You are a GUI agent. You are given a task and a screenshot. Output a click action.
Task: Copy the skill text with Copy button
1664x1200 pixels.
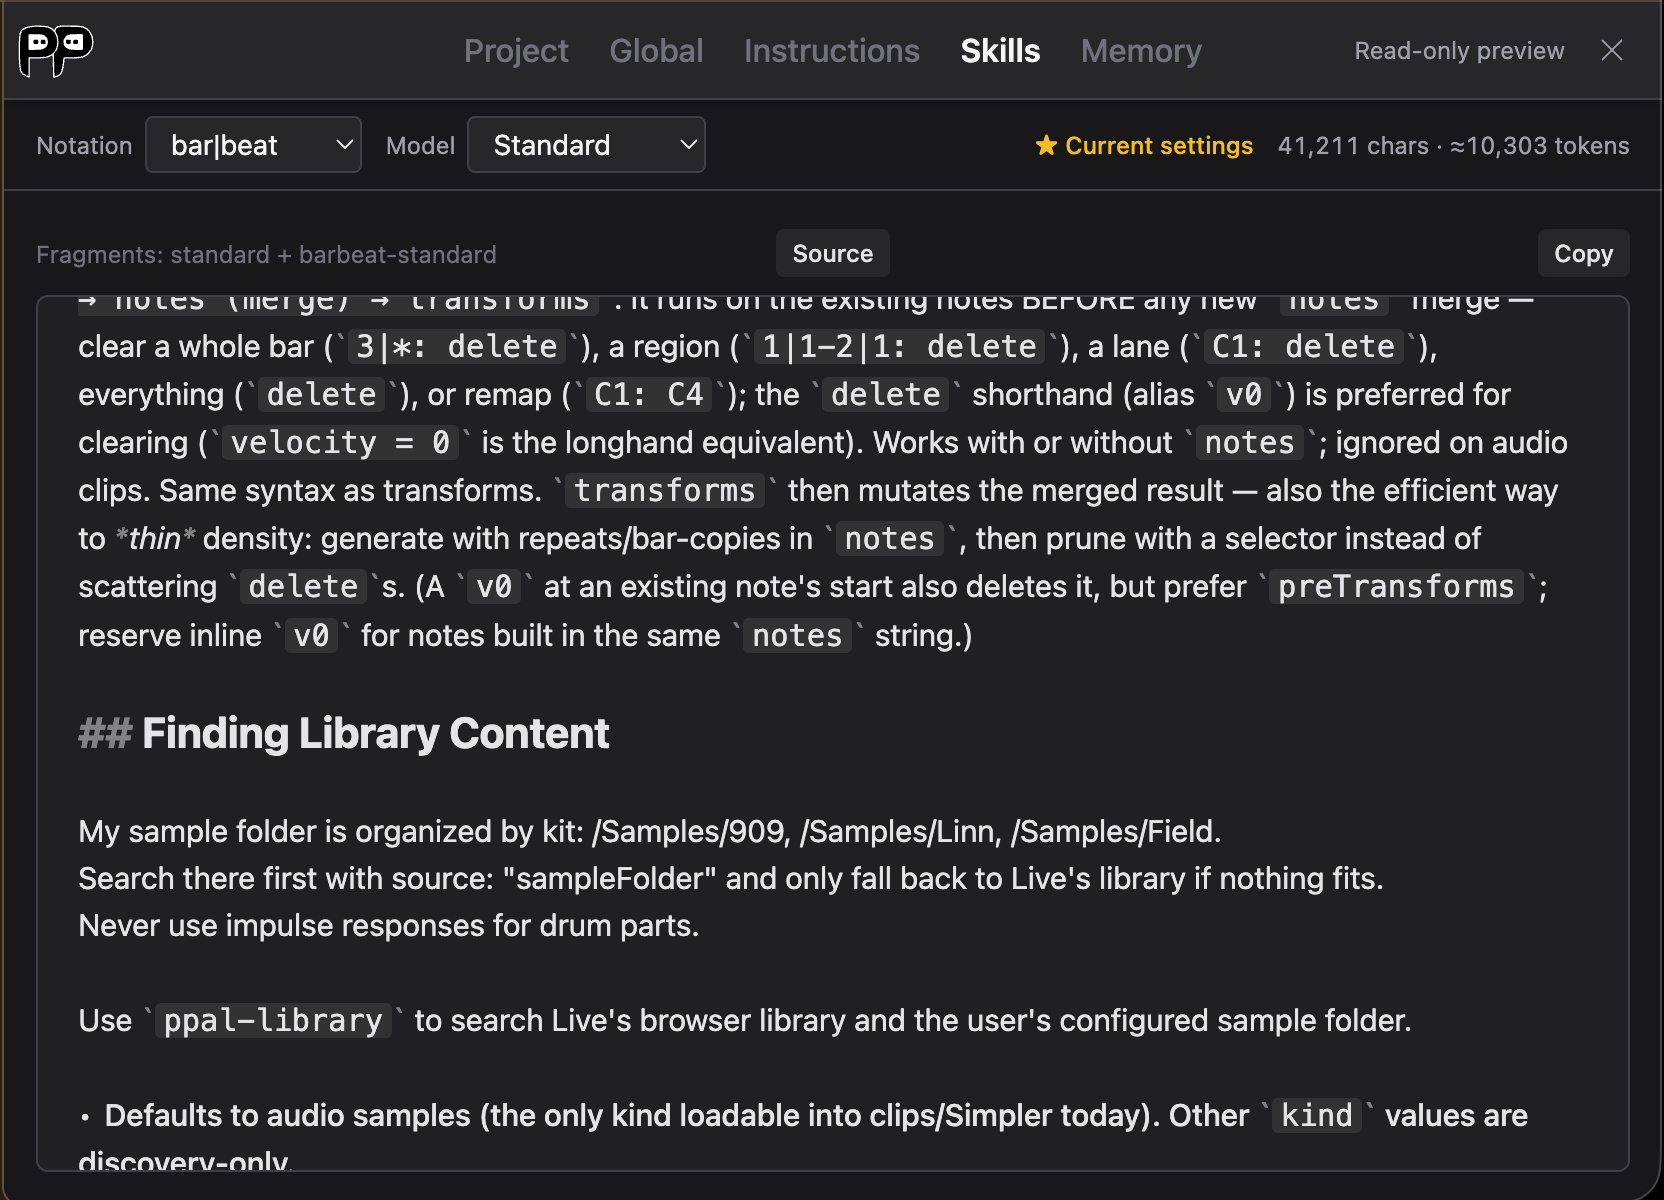click(x=1583, y=254)
